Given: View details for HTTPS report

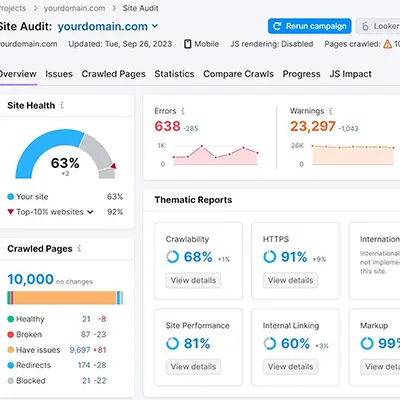Looking at the screenshot, I should 291,280.
